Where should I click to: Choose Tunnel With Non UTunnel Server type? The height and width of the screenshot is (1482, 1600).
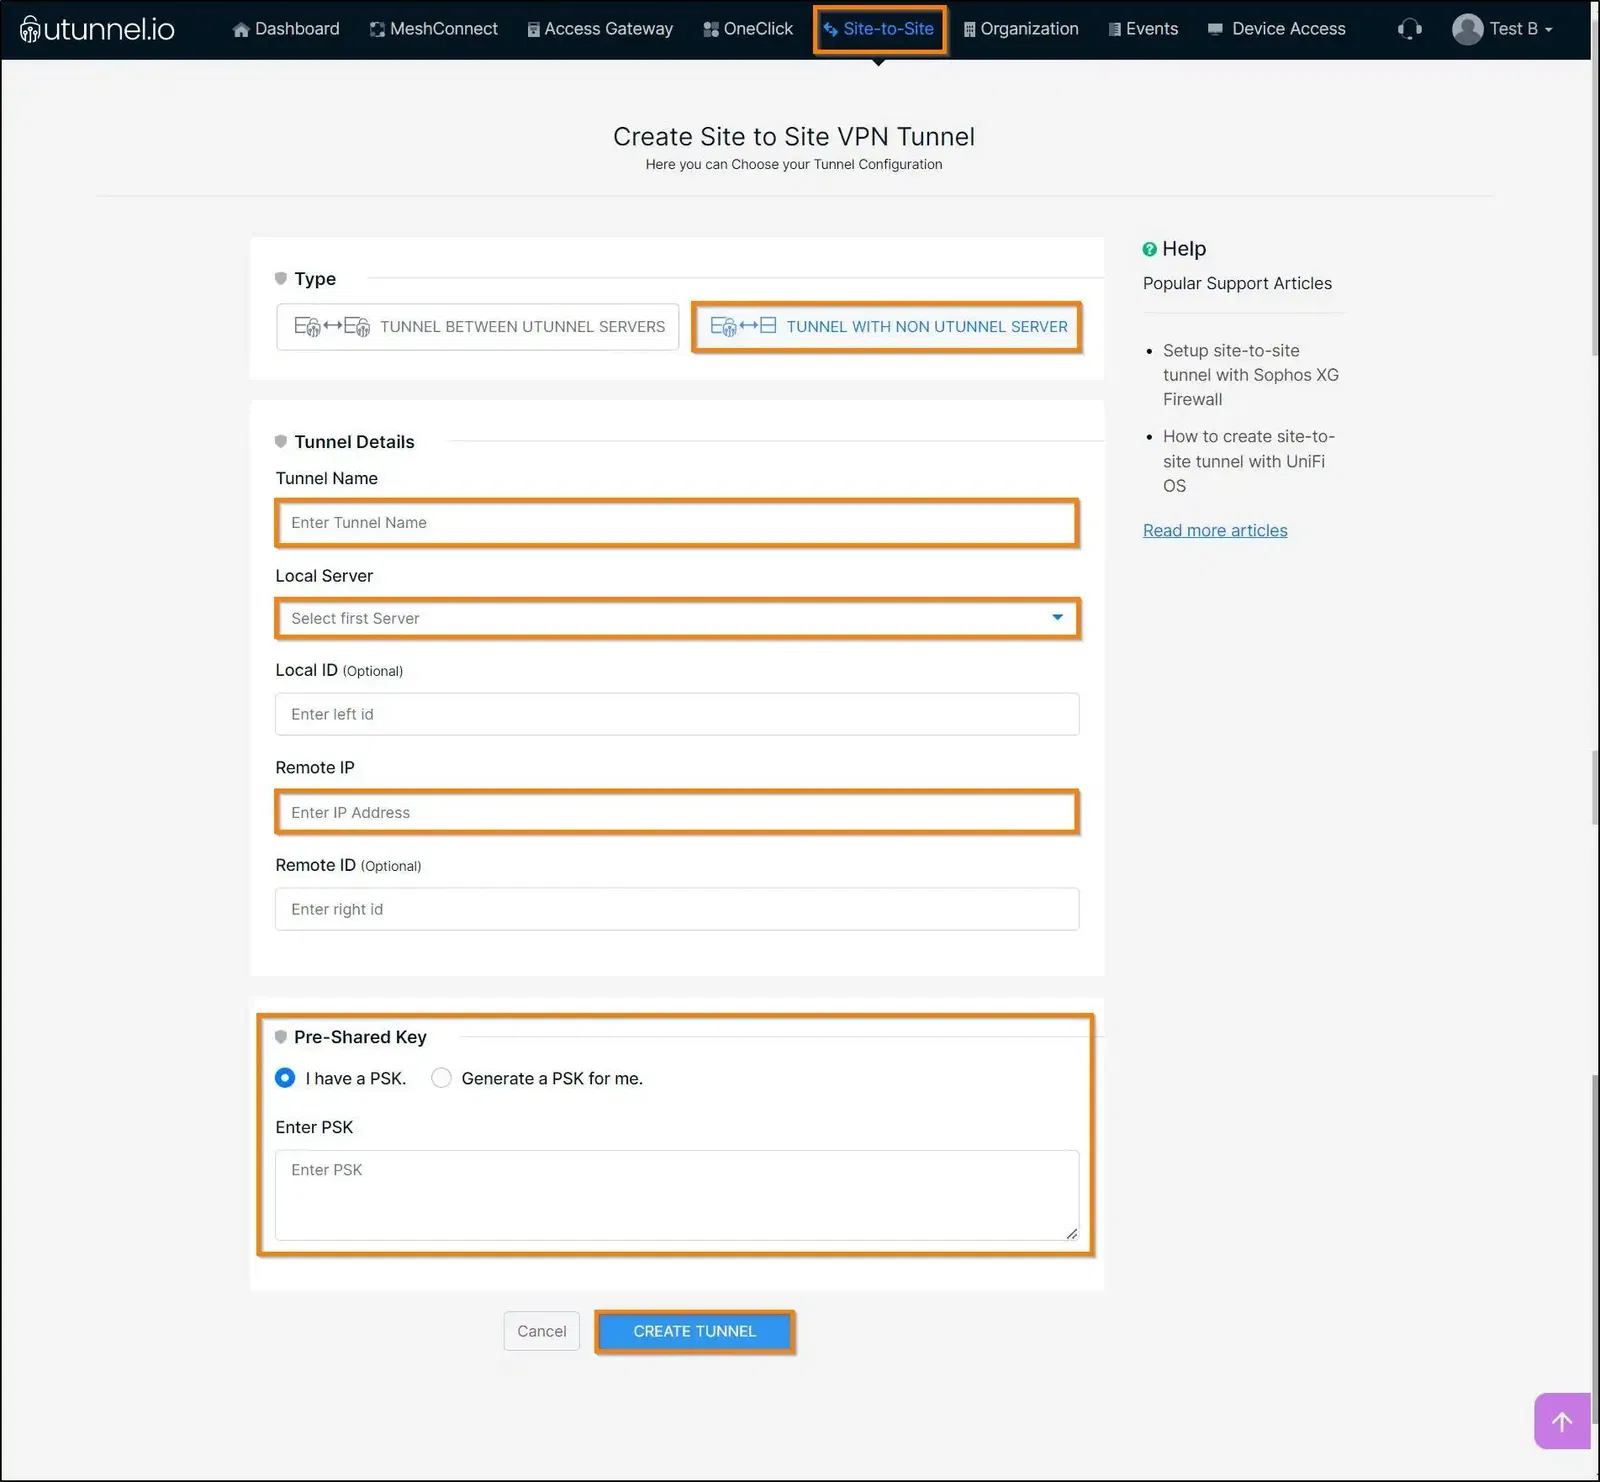pos(887,327)
